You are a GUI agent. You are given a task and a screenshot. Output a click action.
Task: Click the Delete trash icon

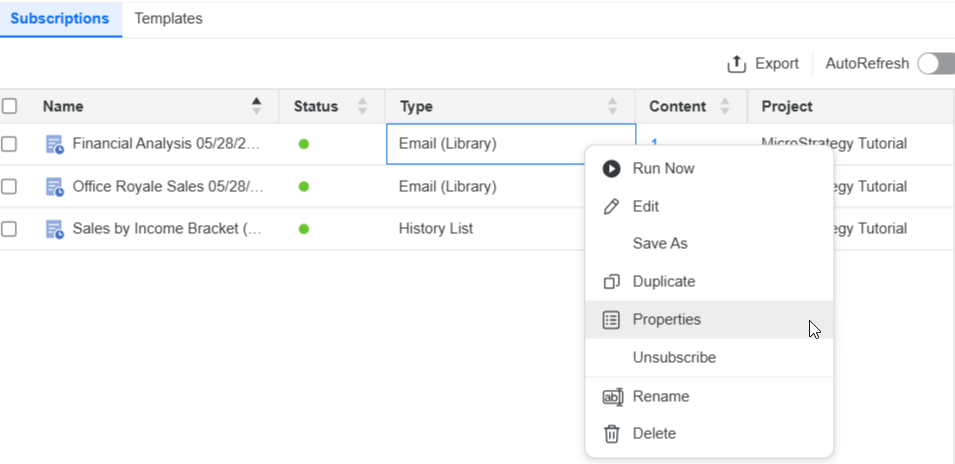[611, 434]
